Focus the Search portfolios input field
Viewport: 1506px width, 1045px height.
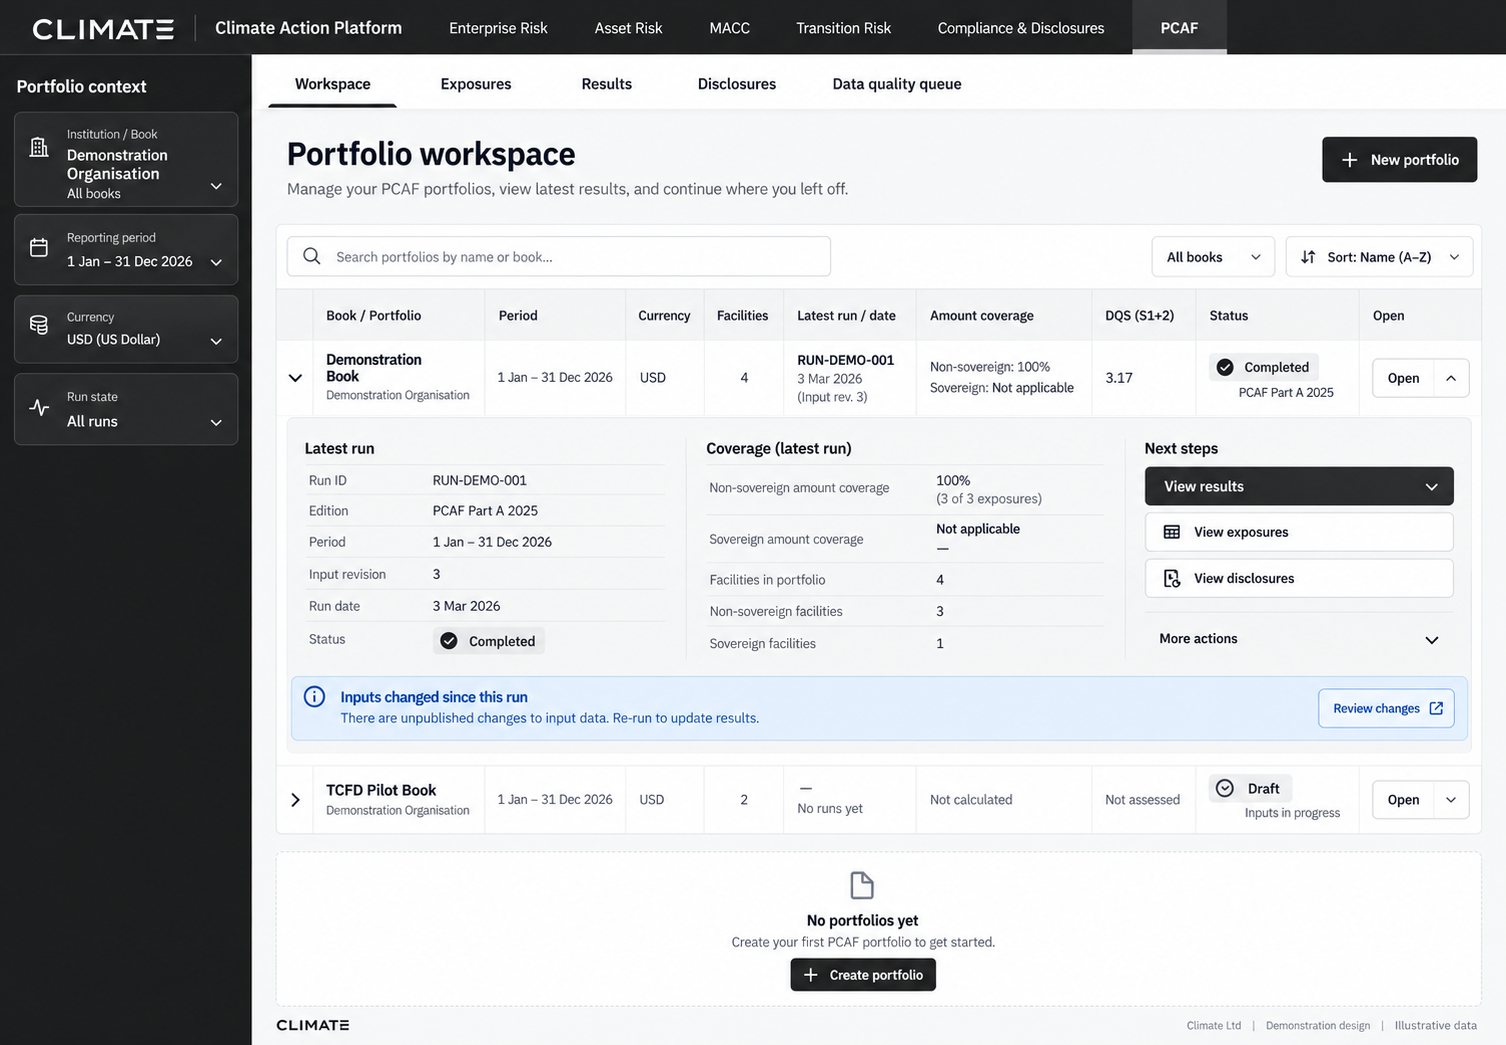pos(559,256)
